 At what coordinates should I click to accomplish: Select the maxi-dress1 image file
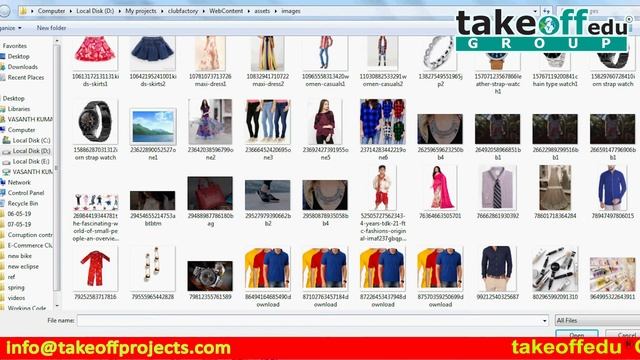(x=210, y=53)
